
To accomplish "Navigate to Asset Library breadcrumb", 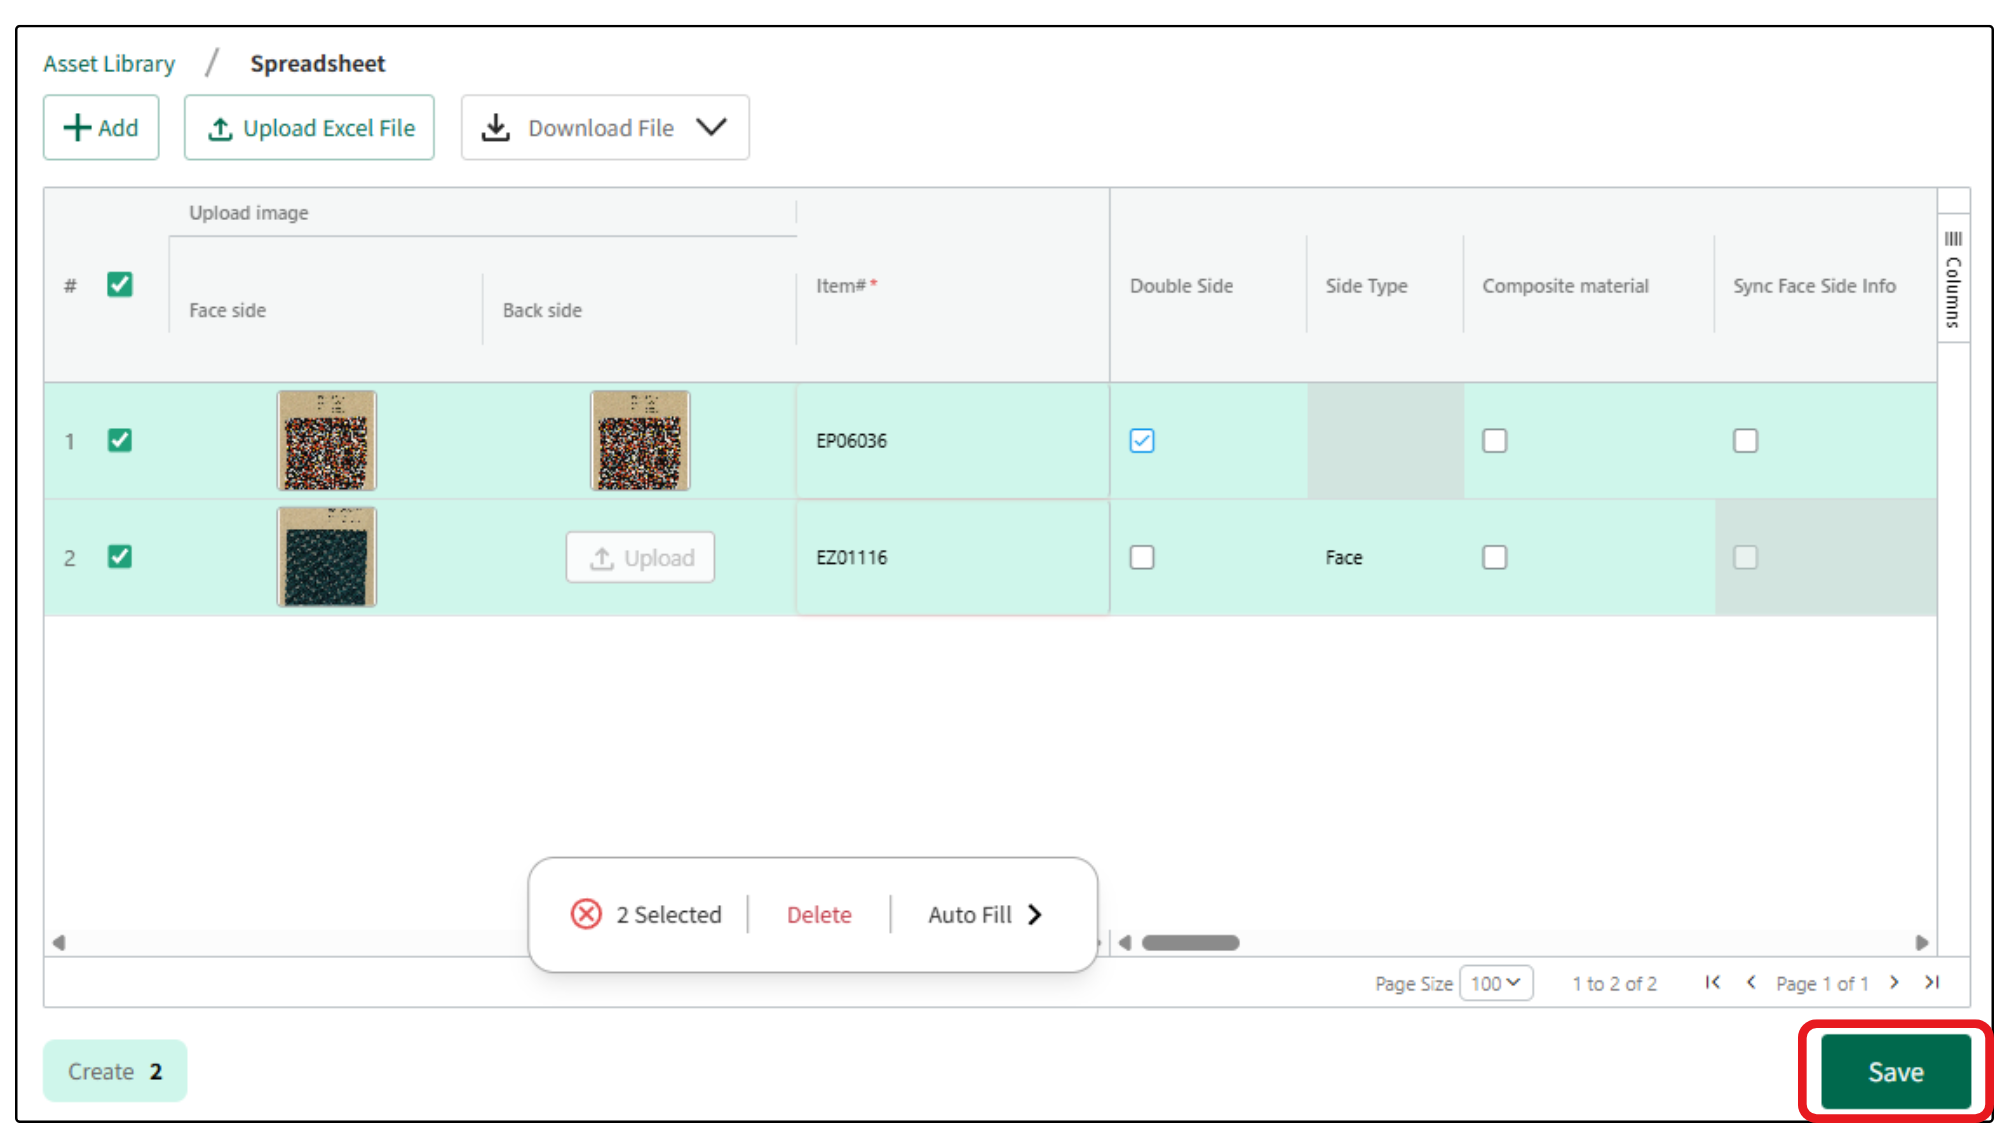I will click(x=109, y=64).
